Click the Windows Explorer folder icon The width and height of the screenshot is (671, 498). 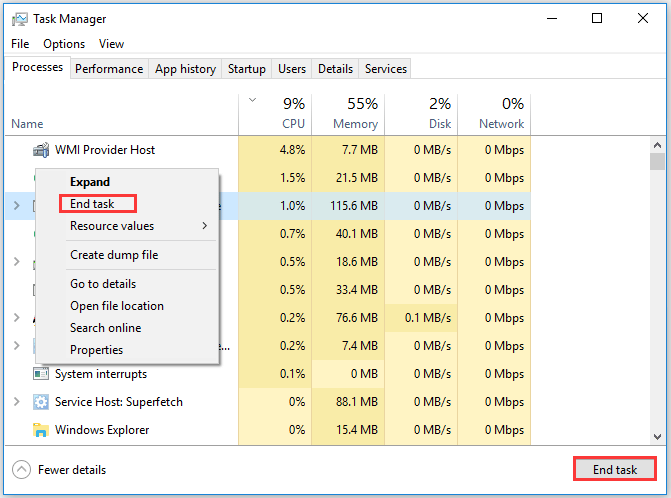(41, 430)
